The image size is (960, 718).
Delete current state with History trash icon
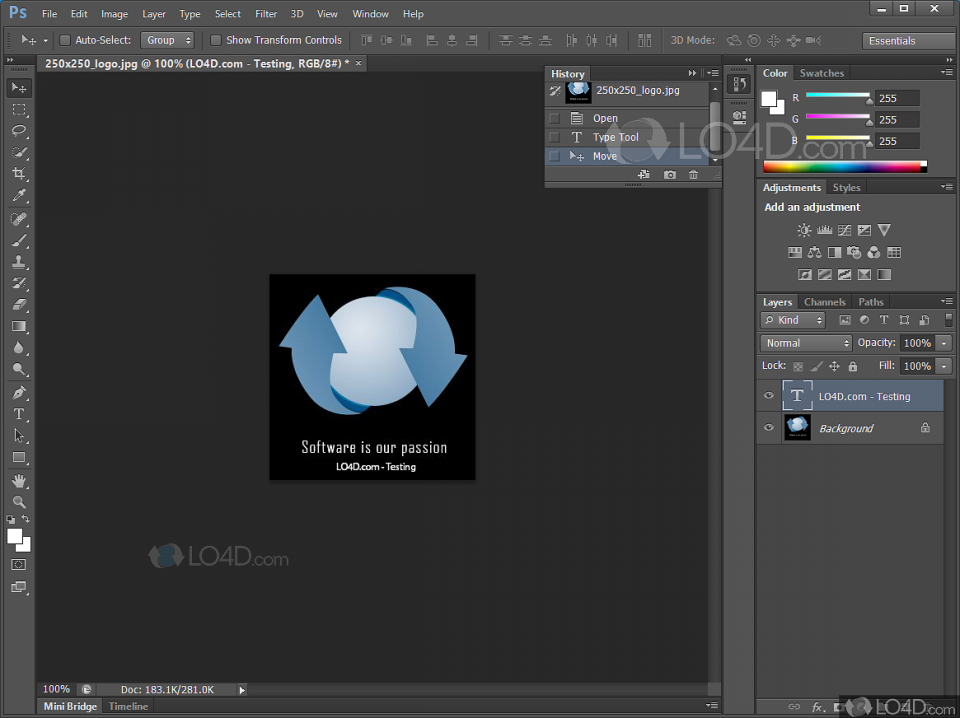(x=693, y=175)
